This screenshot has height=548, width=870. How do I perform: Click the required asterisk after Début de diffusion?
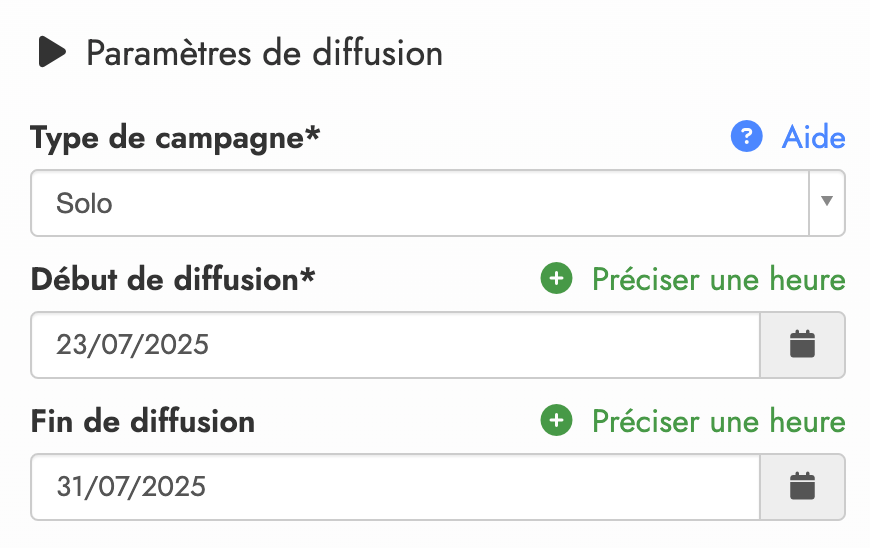point(308,276)
